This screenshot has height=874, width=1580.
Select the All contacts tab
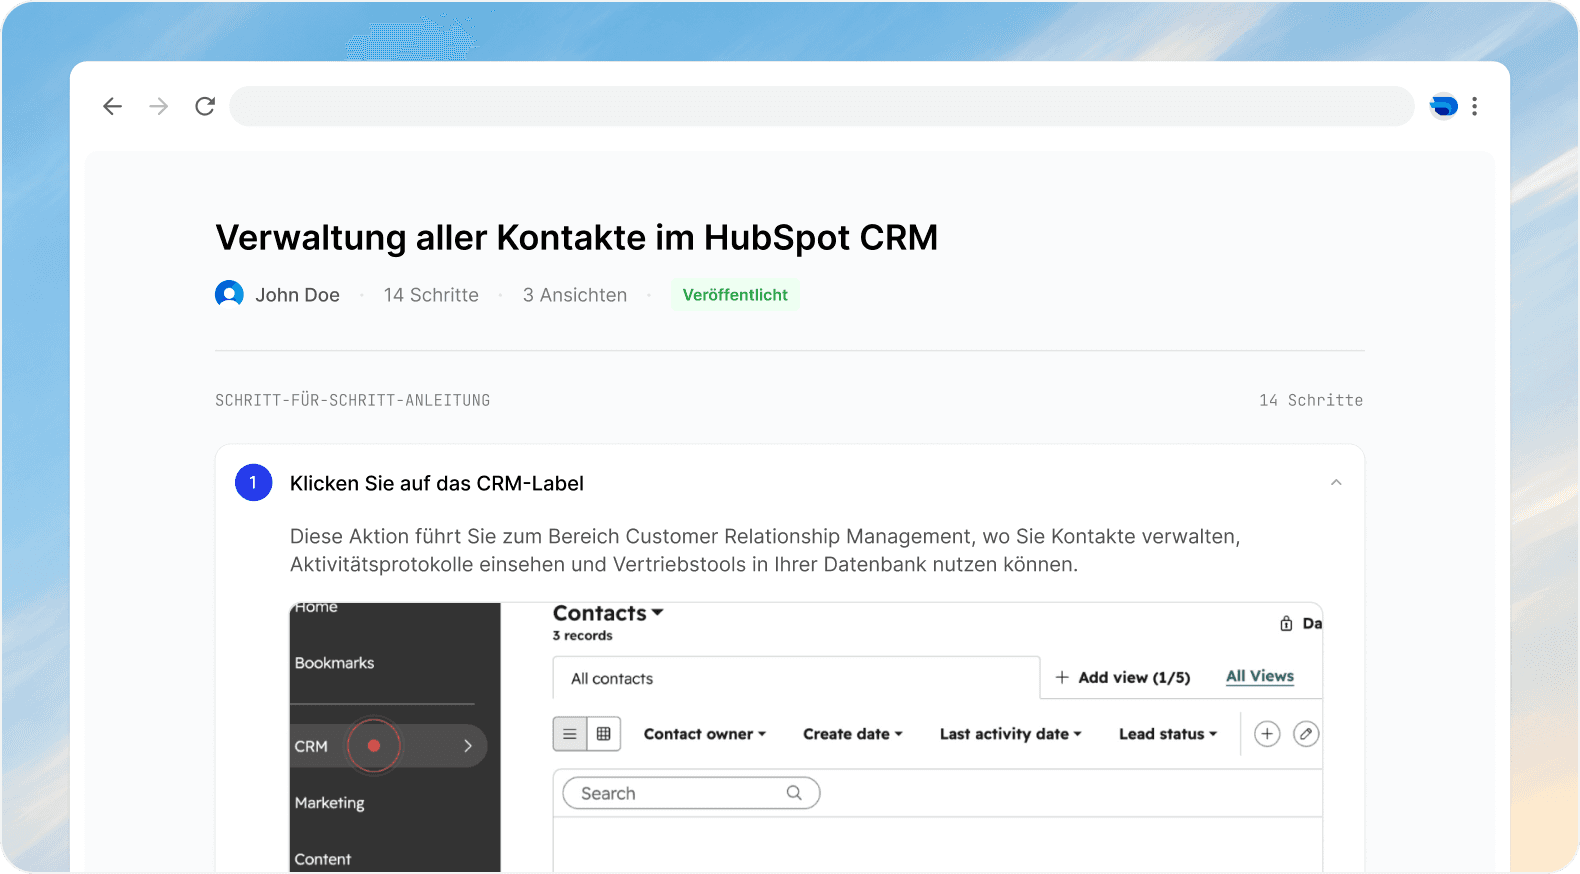796,678
